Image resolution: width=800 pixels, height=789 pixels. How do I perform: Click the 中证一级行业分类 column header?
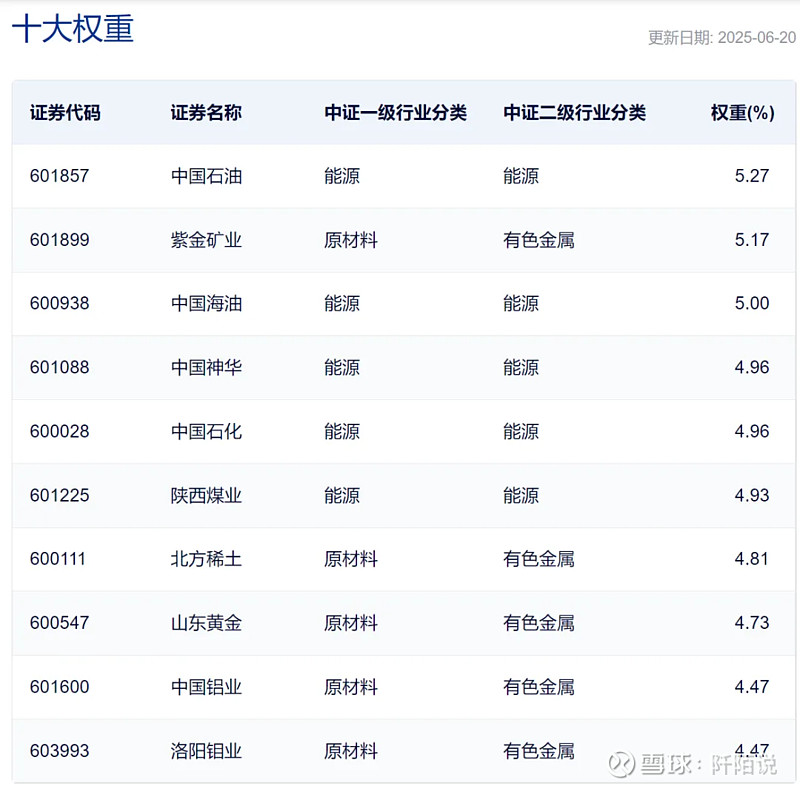[x=395, y=113]
